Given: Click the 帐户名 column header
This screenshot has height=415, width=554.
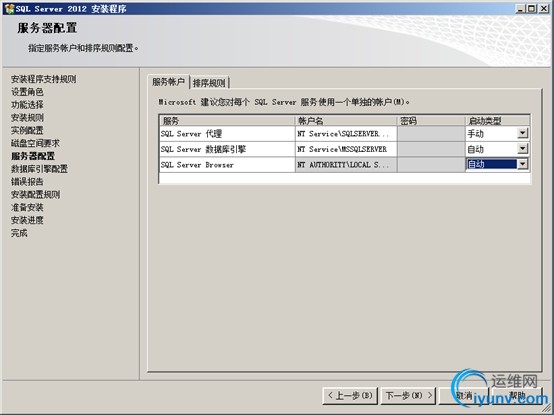Looking at the screenshot, I should tap(346, 121).
